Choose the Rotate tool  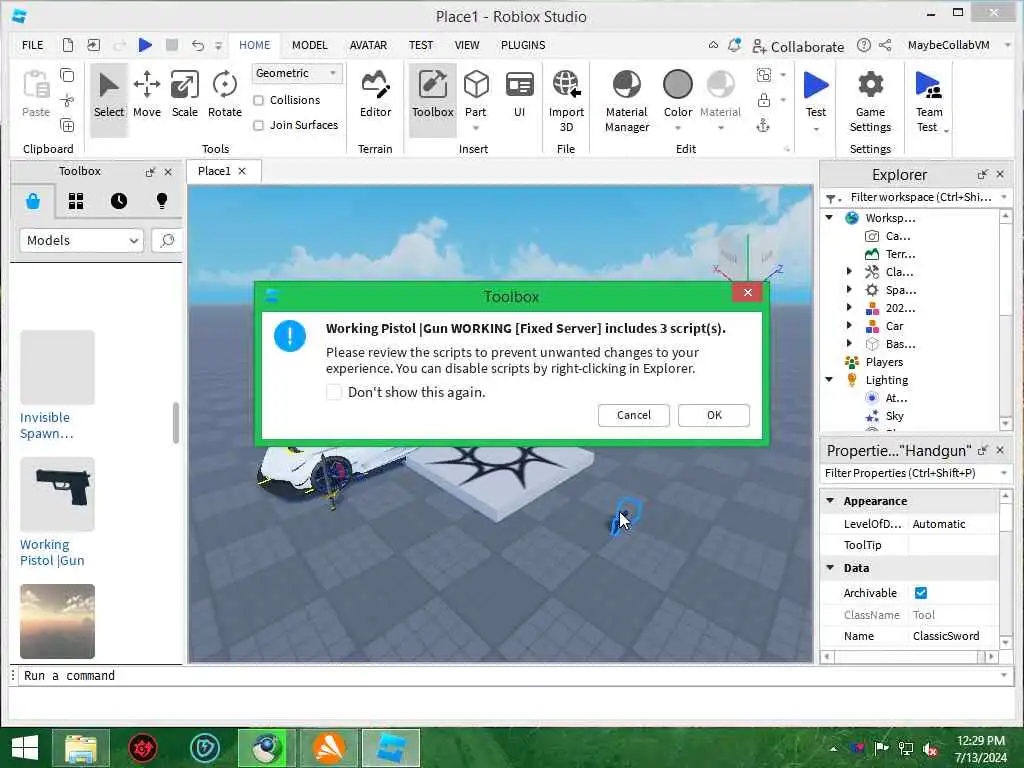[x=225, y=95]
